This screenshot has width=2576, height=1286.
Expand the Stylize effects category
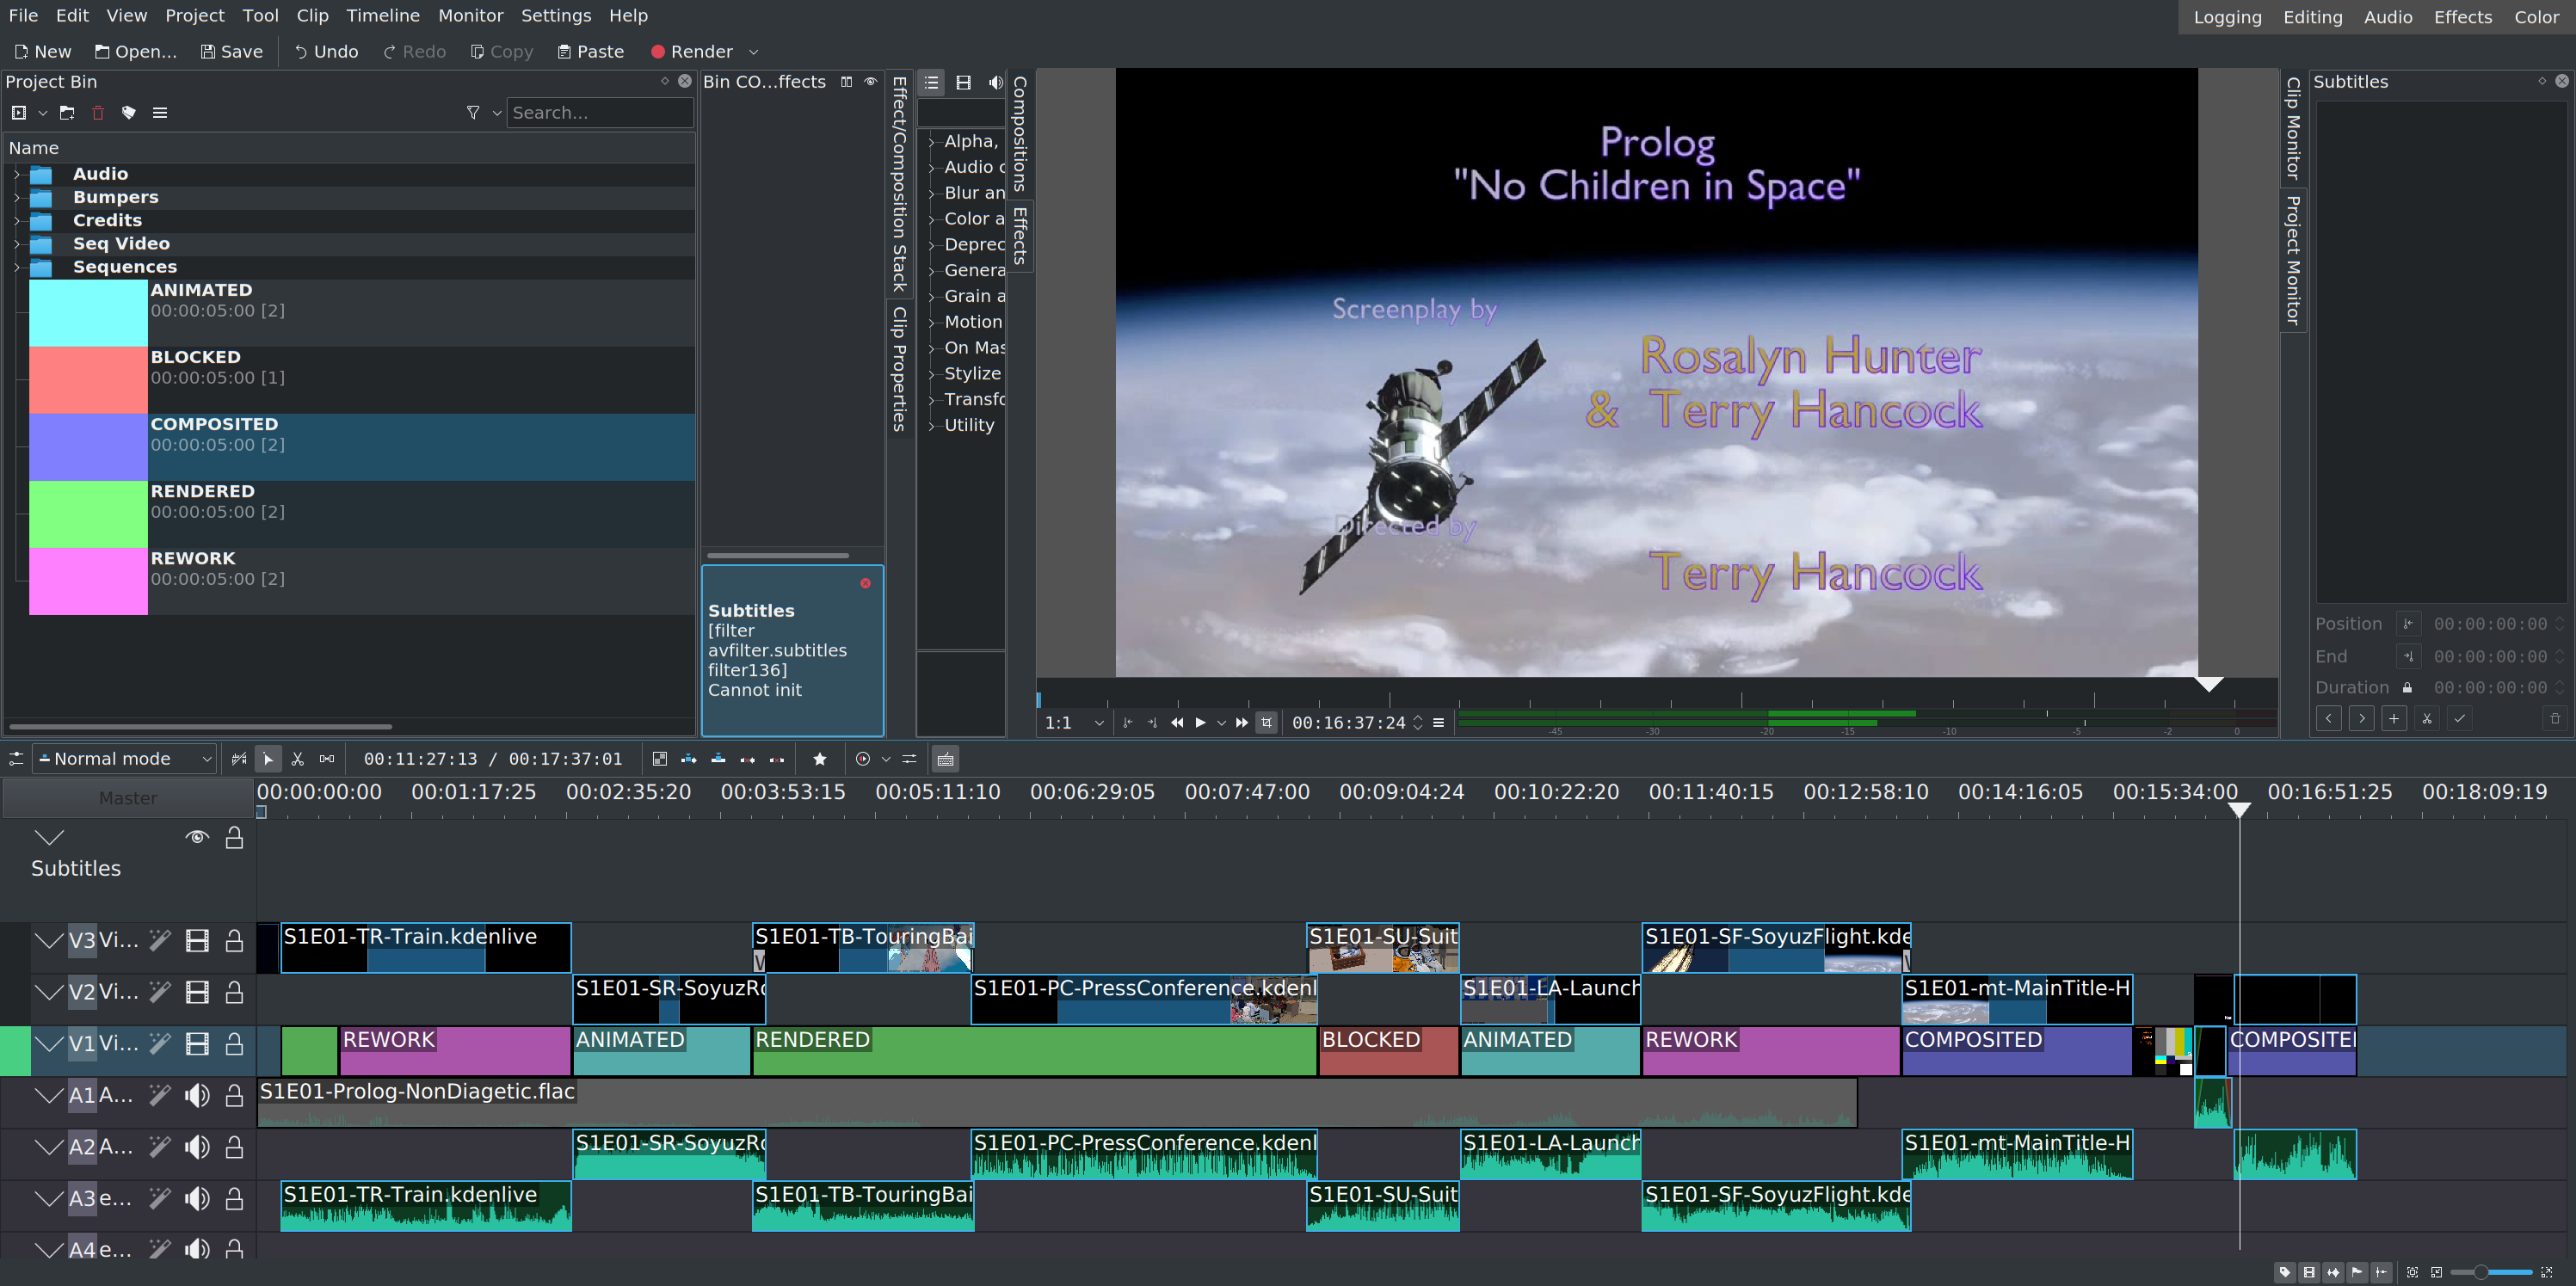[x=931, y=374]
